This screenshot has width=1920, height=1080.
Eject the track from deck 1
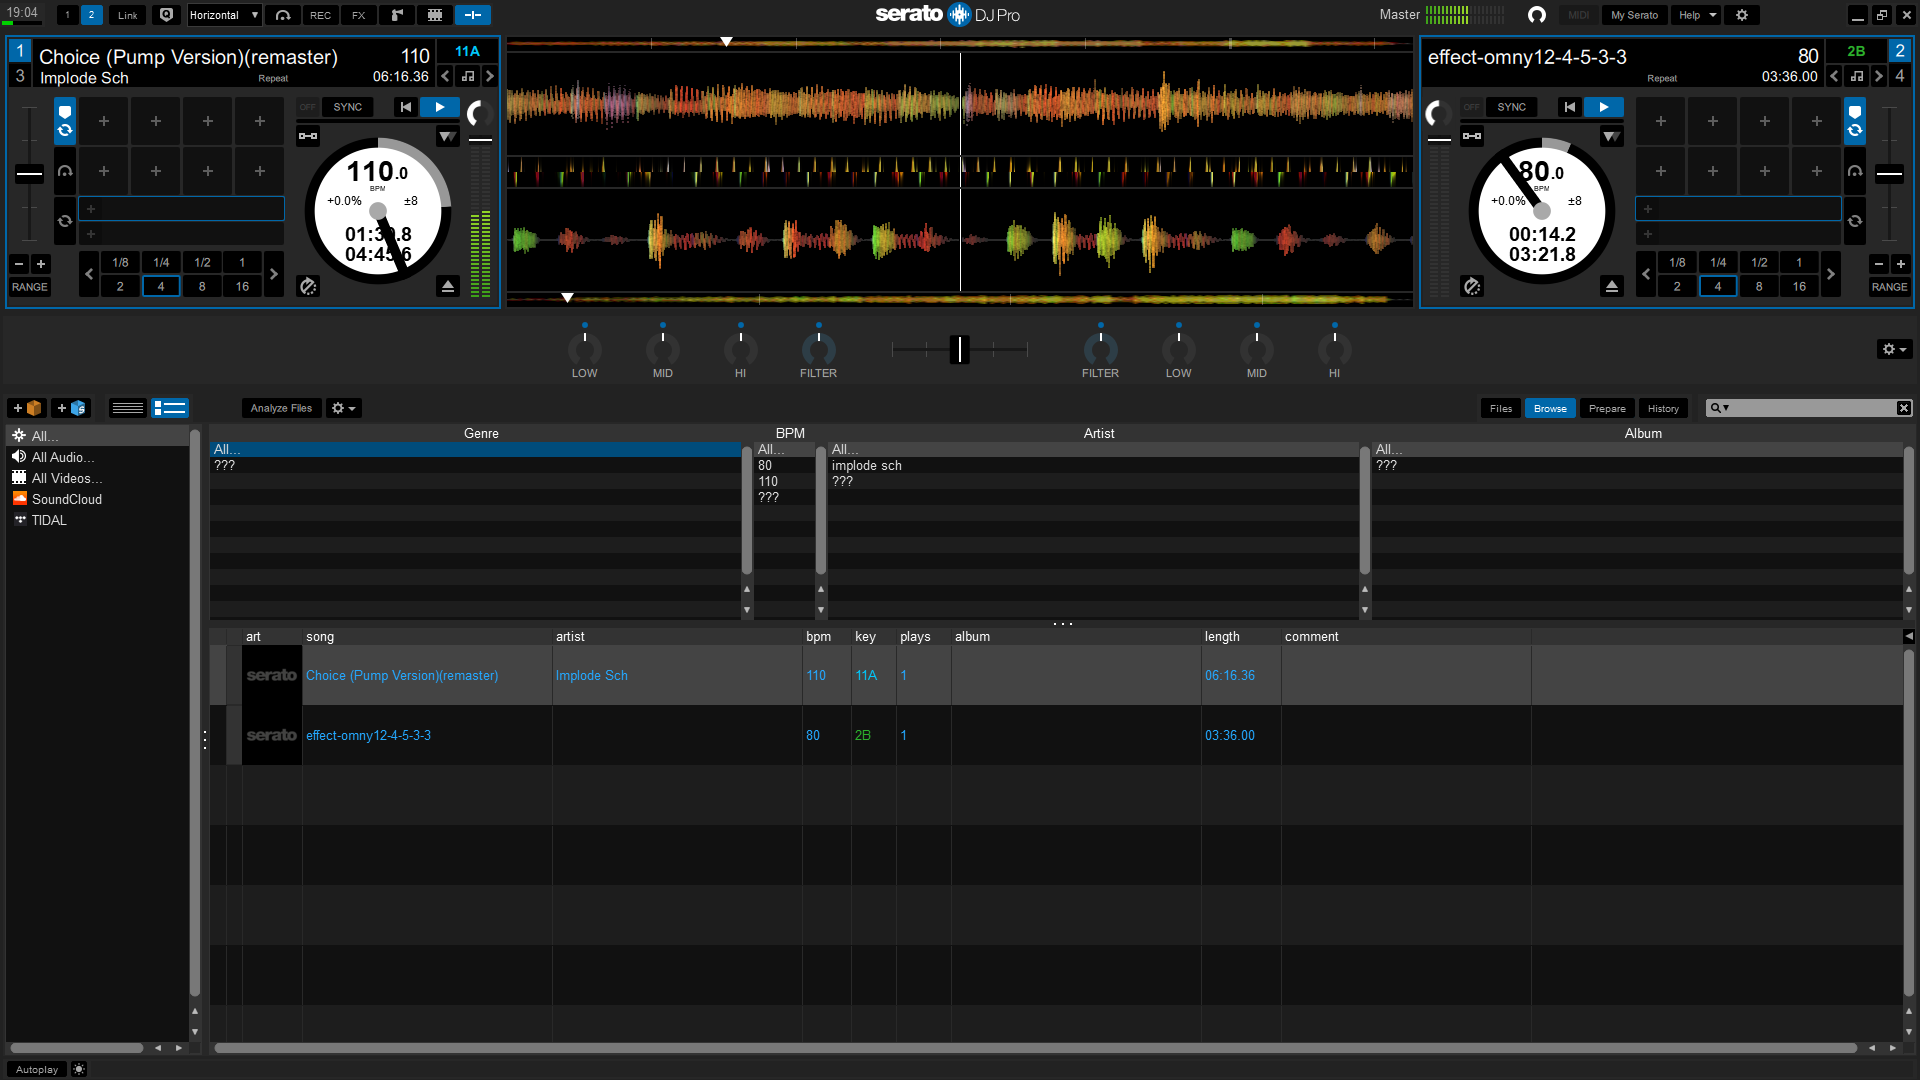(447, 287)
